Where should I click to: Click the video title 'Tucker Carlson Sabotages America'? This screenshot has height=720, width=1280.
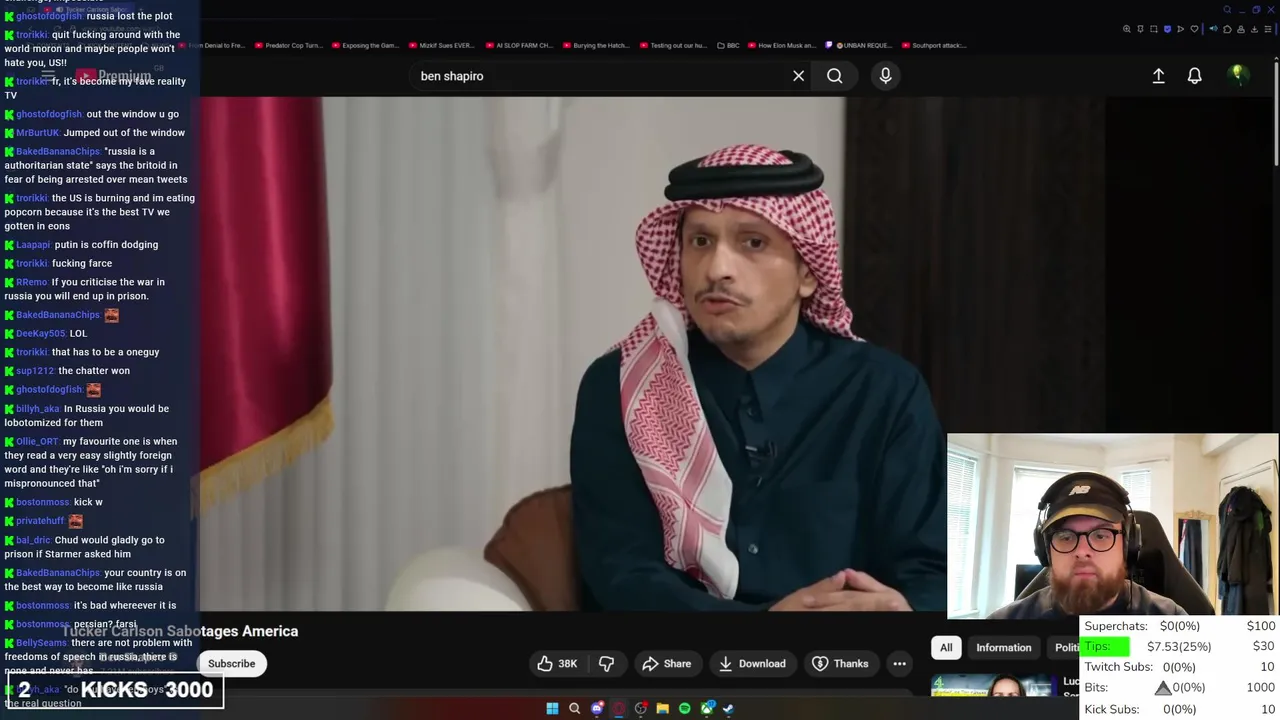(181, 631)
